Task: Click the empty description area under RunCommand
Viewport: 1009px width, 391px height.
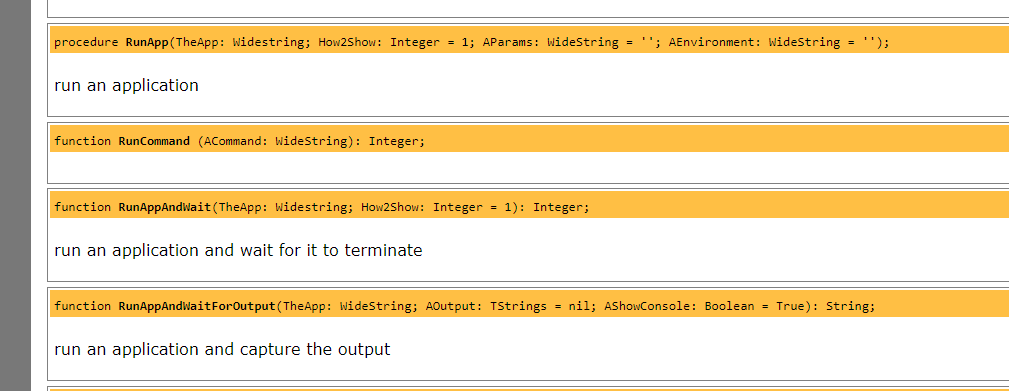Action: point(528,167)
